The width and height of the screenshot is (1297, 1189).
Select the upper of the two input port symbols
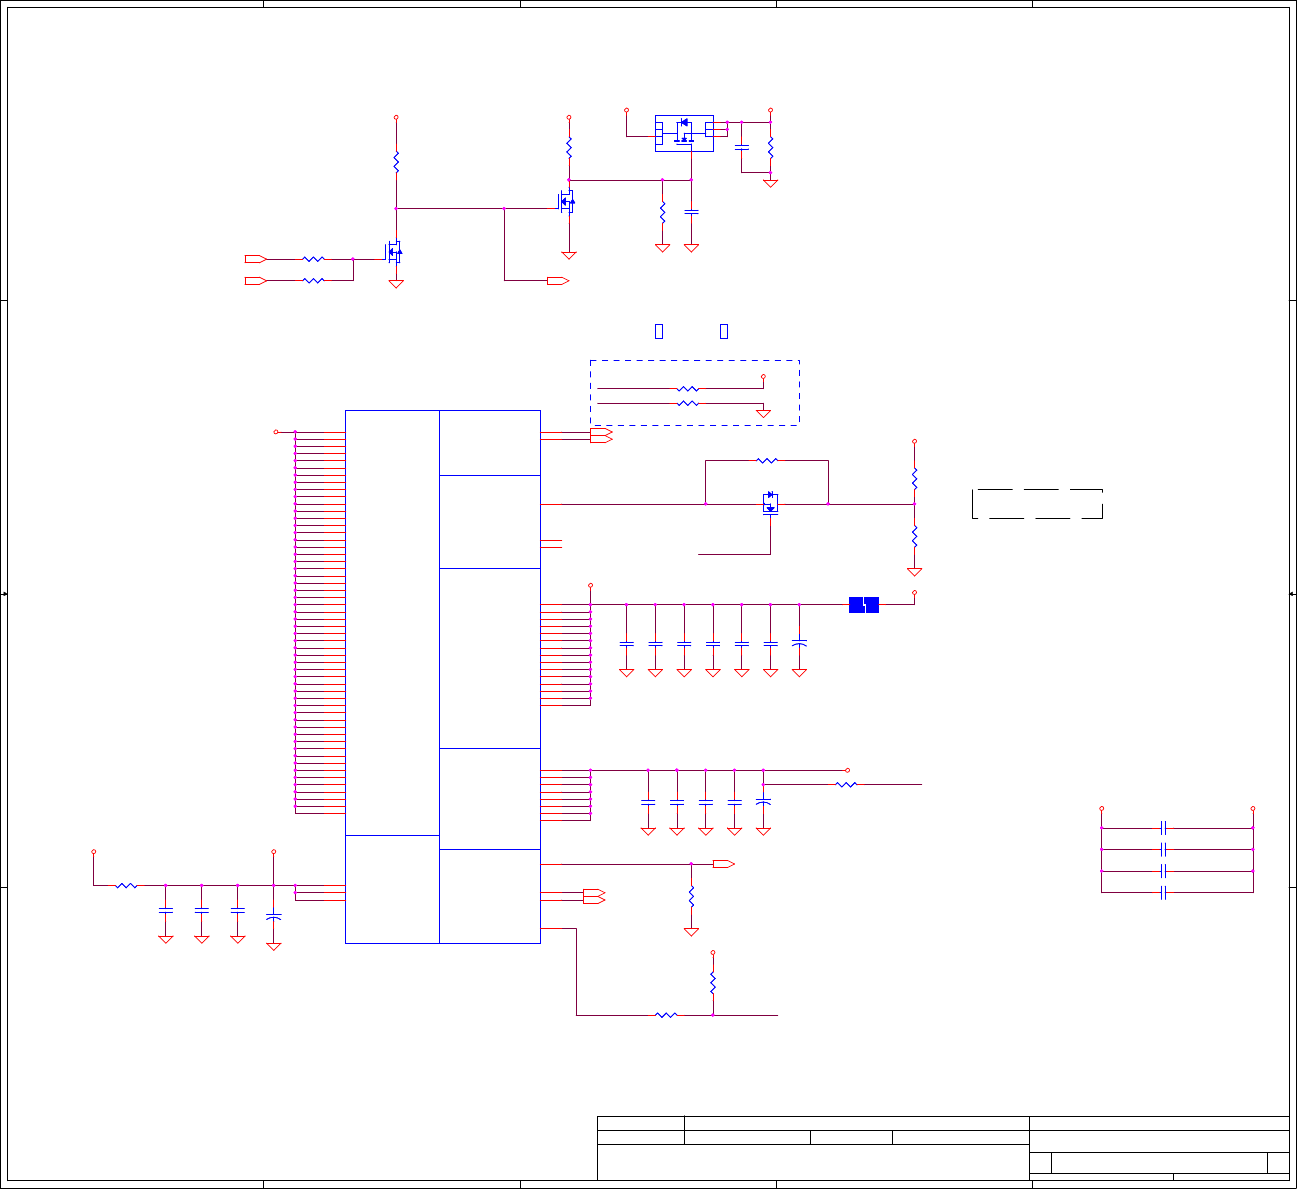click(256, 259)
